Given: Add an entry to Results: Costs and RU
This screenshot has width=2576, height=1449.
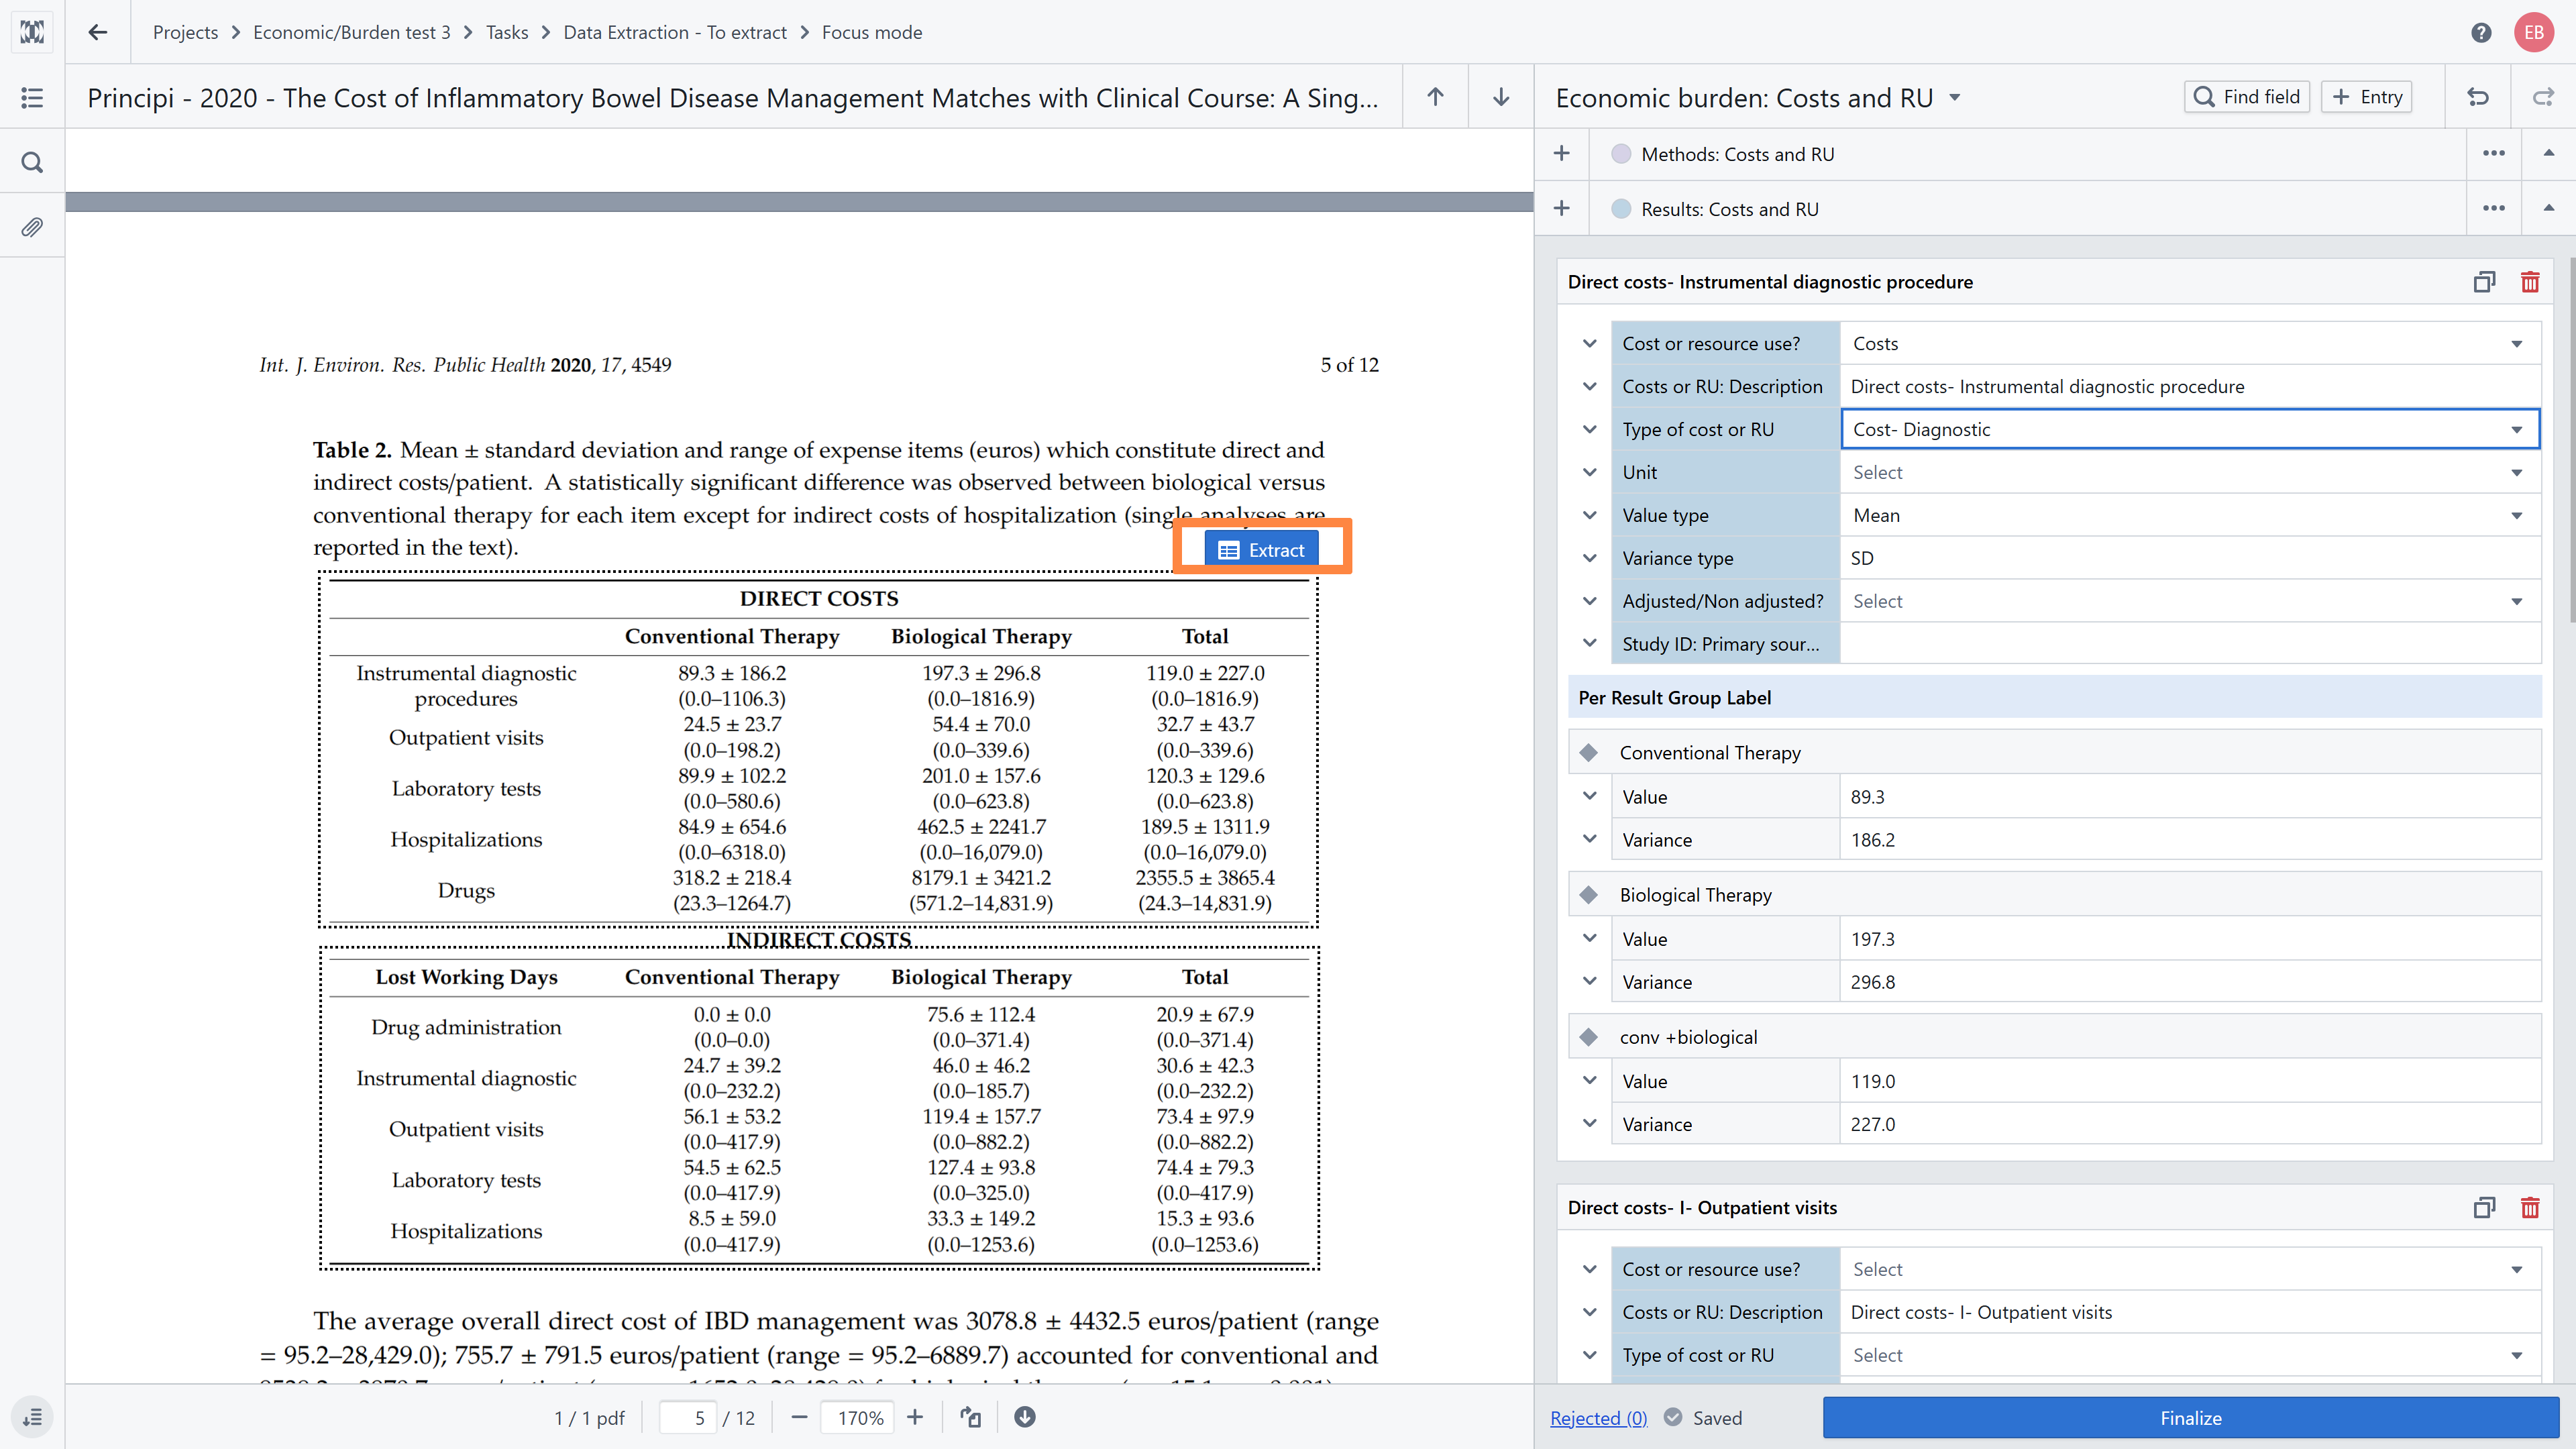Looking at the screenshot, I should point(1562,209).
